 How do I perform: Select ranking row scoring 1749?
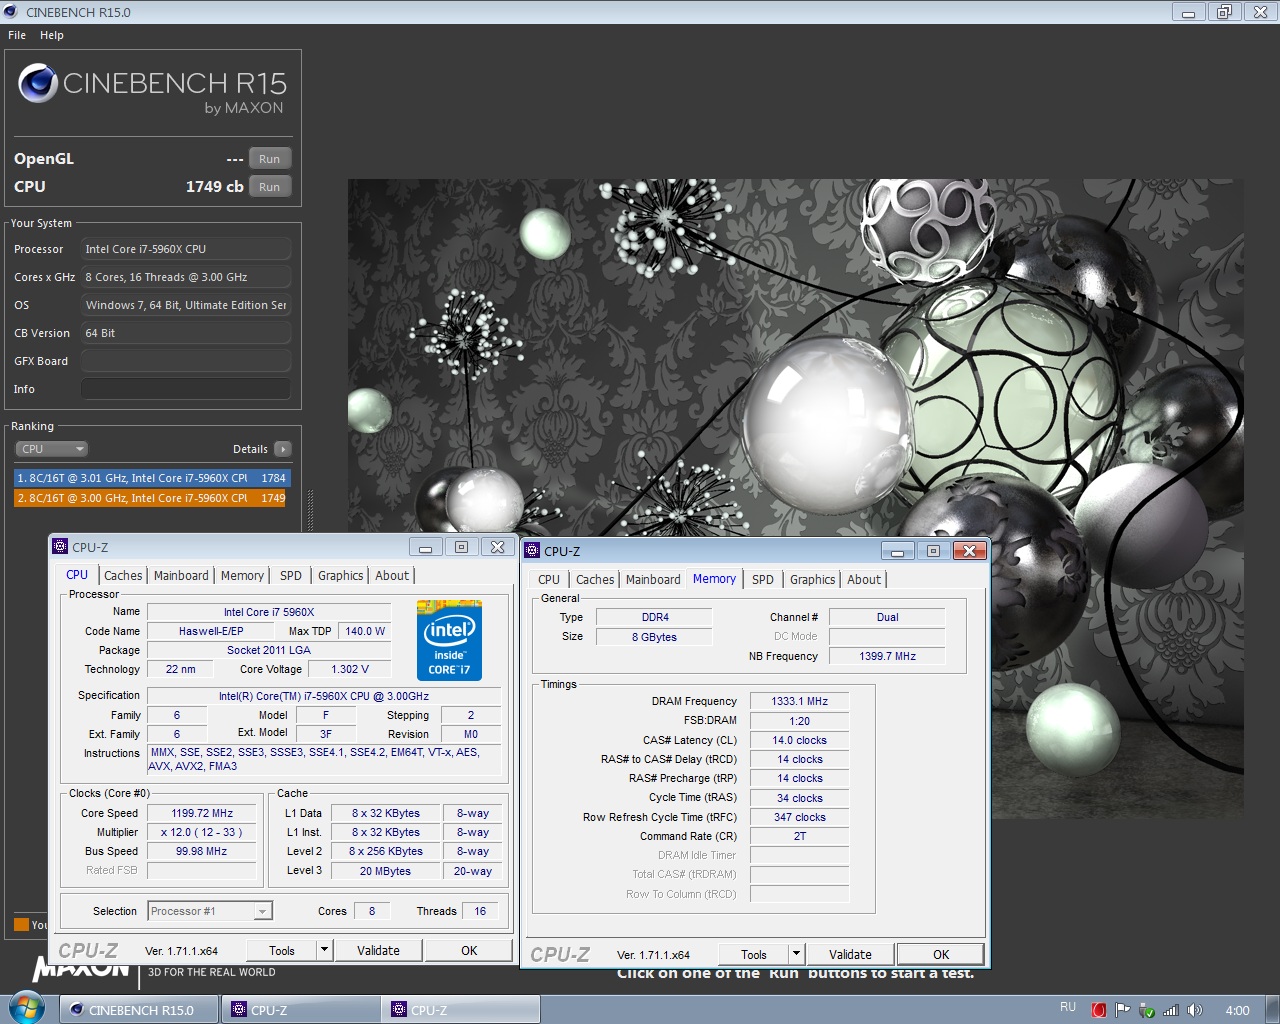(x=150, y=498)
